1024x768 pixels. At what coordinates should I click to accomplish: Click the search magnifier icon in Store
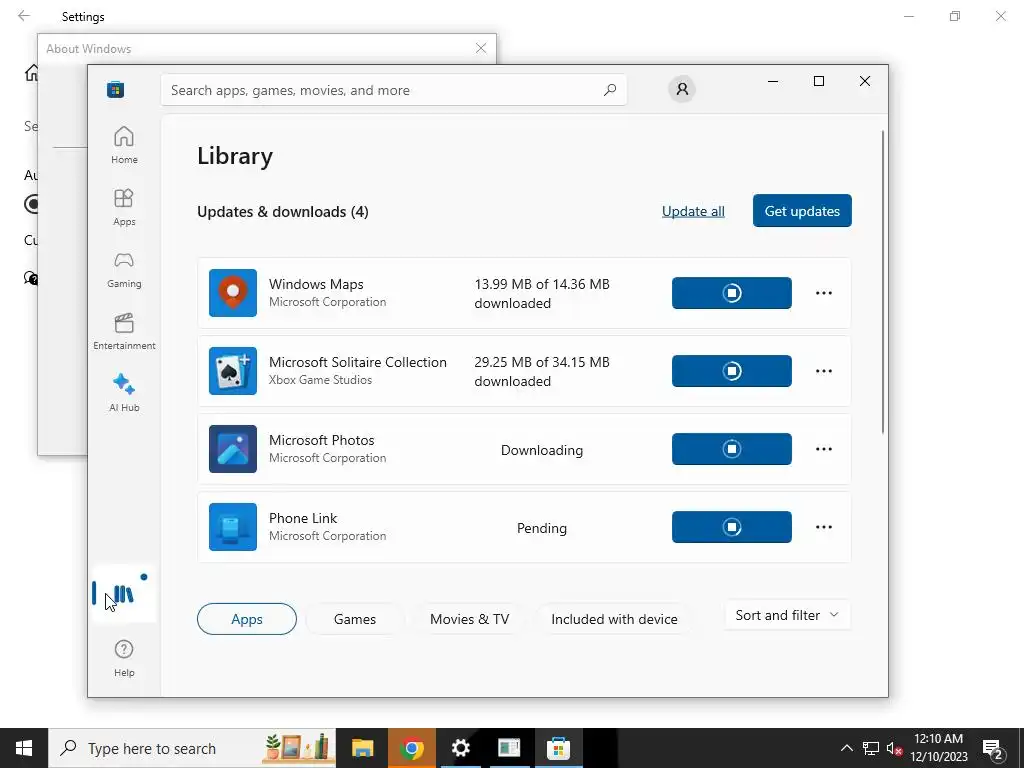[x=610, y=90]
